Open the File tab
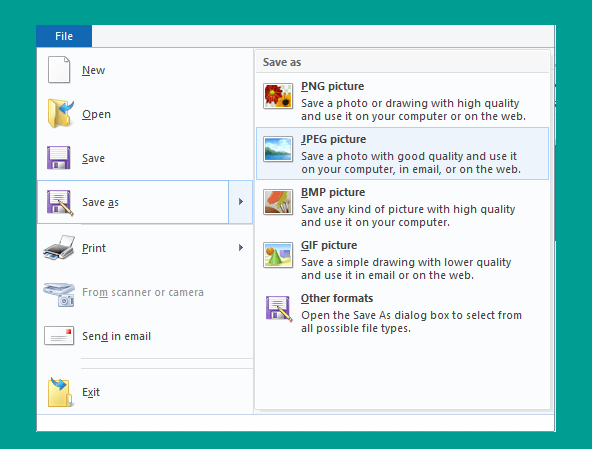Viewport: 592px width, 449px height. tap(64, 36)
